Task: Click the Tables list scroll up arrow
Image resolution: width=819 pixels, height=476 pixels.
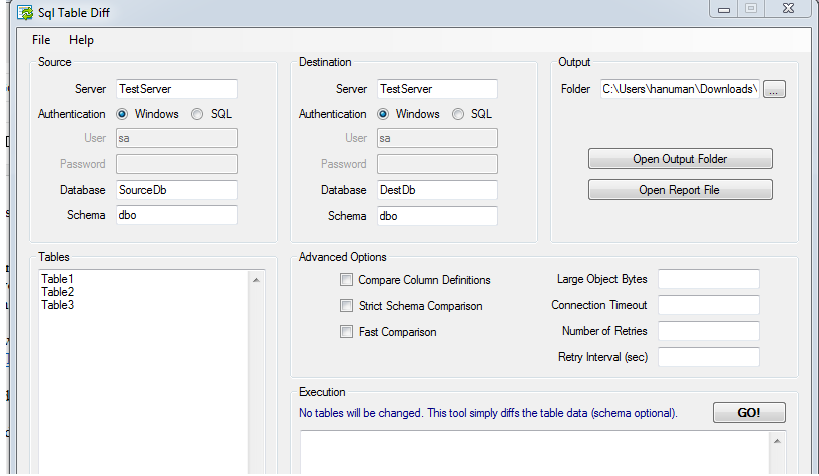Action: pyautogui.click(x=257, y=280)
